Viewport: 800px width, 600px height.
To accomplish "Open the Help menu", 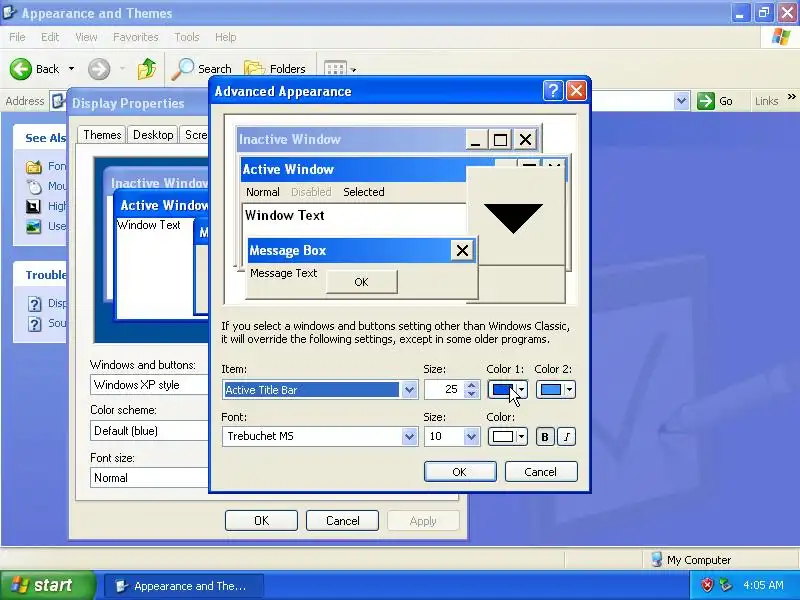I will pyautogui.click(x=226, y=37).
